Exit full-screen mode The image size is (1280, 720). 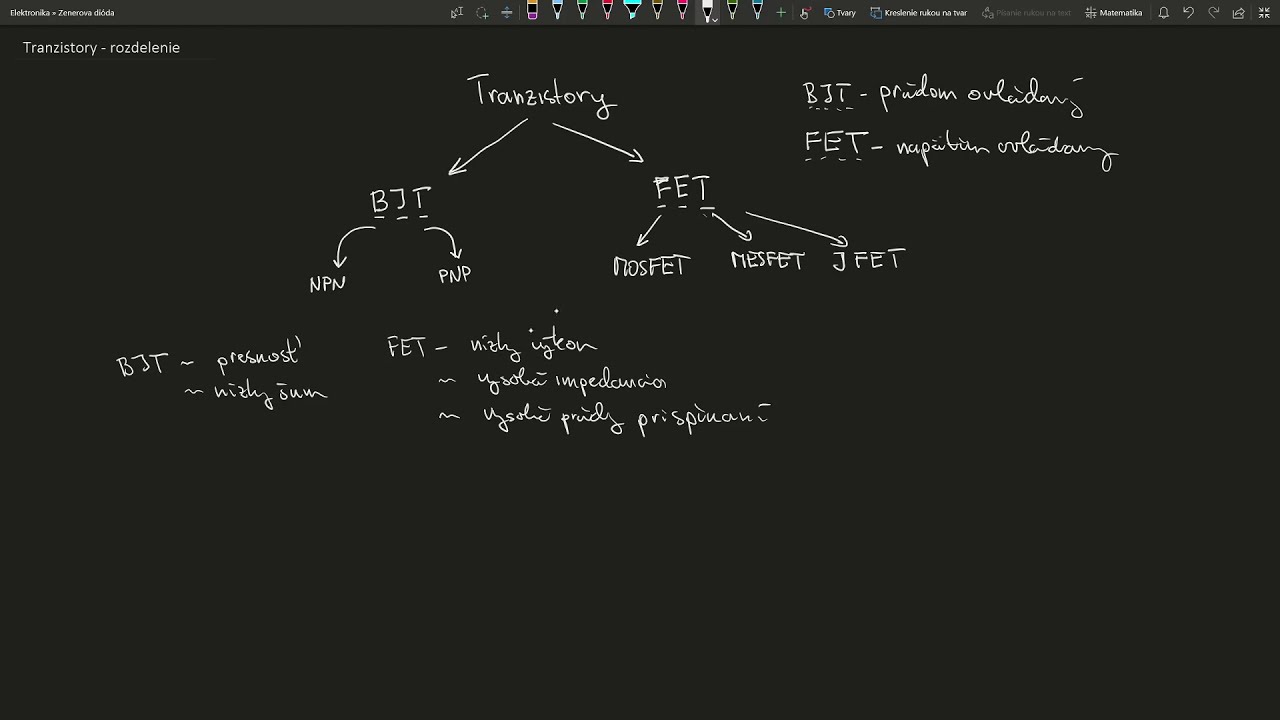tap(1263, 13)
